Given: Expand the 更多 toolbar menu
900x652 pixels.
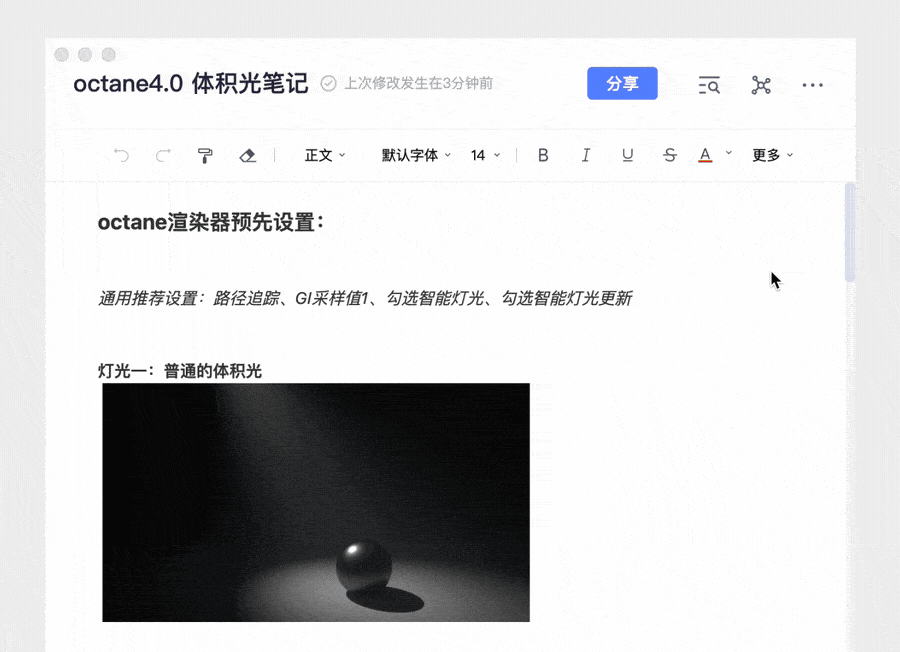Looking at the screenshot, I should coord(772,155).
